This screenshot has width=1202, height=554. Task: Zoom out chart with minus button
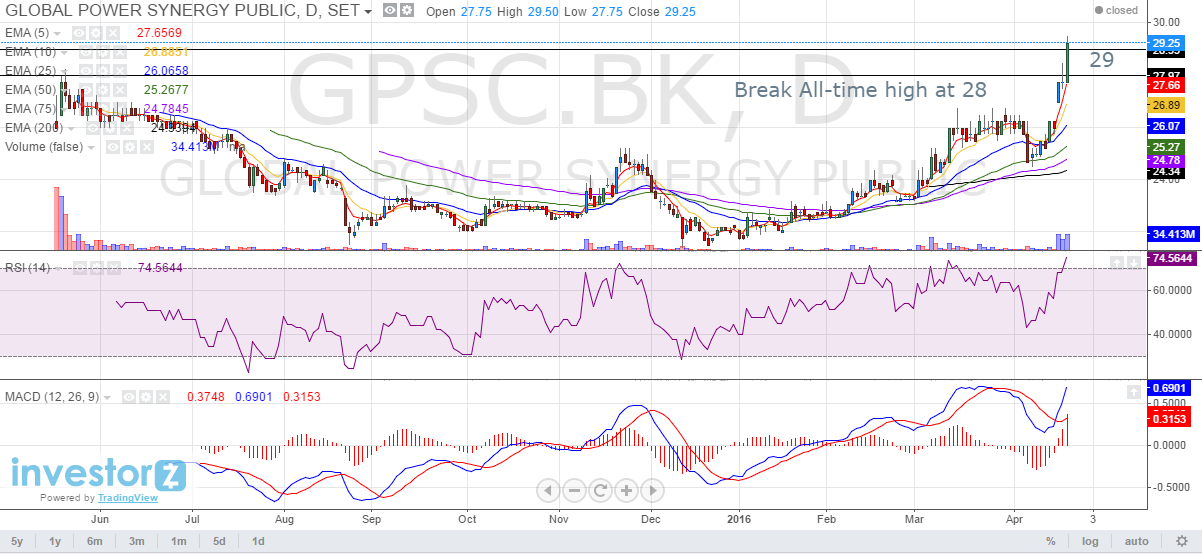(574, 490)
